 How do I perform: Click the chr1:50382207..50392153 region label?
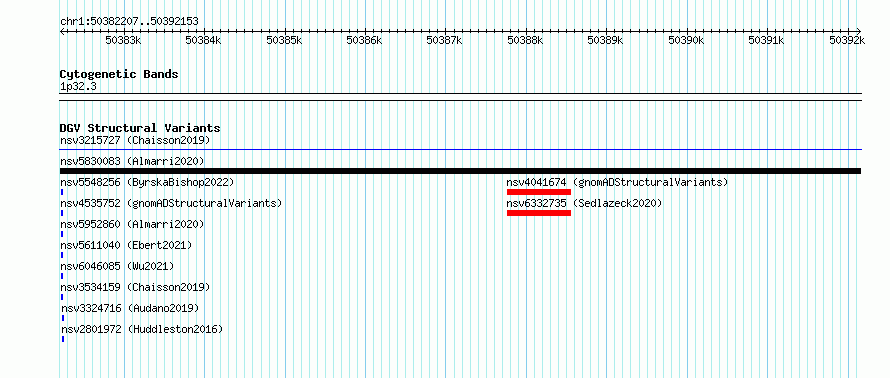(129, 22)
